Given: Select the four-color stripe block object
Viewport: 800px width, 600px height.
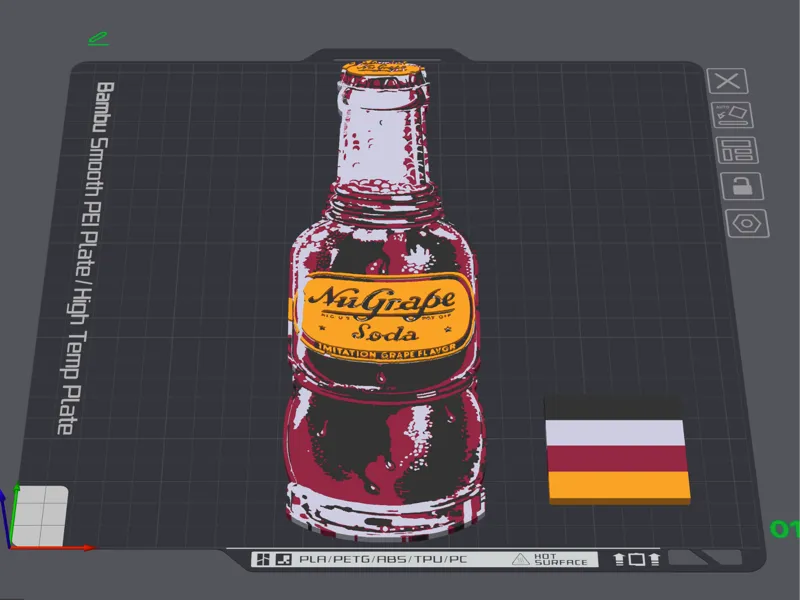Looking at the screenshot, I should (617, 450).
